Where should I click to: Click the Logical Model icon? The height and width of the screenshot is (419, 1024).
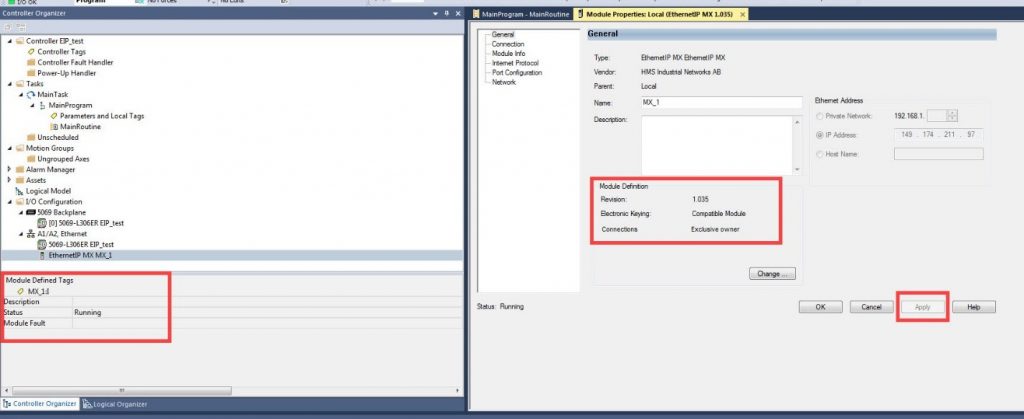tap(20, 191)
